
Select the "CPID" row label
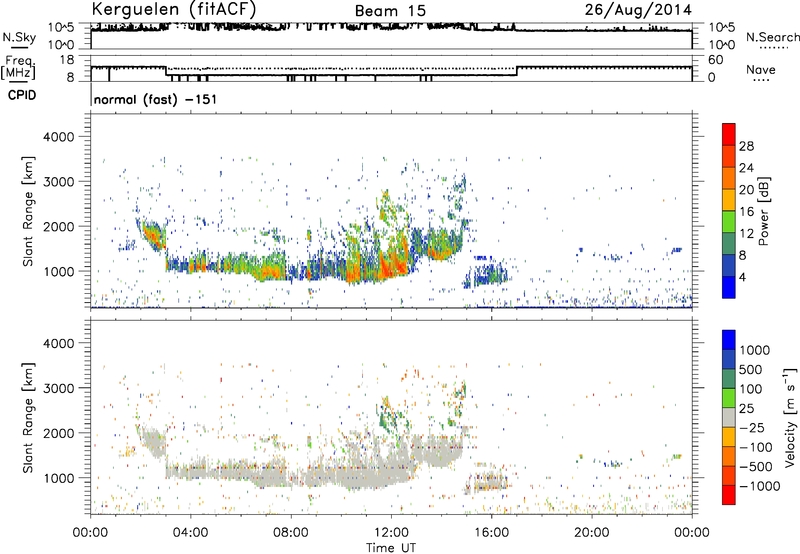[x=22, y=95]
